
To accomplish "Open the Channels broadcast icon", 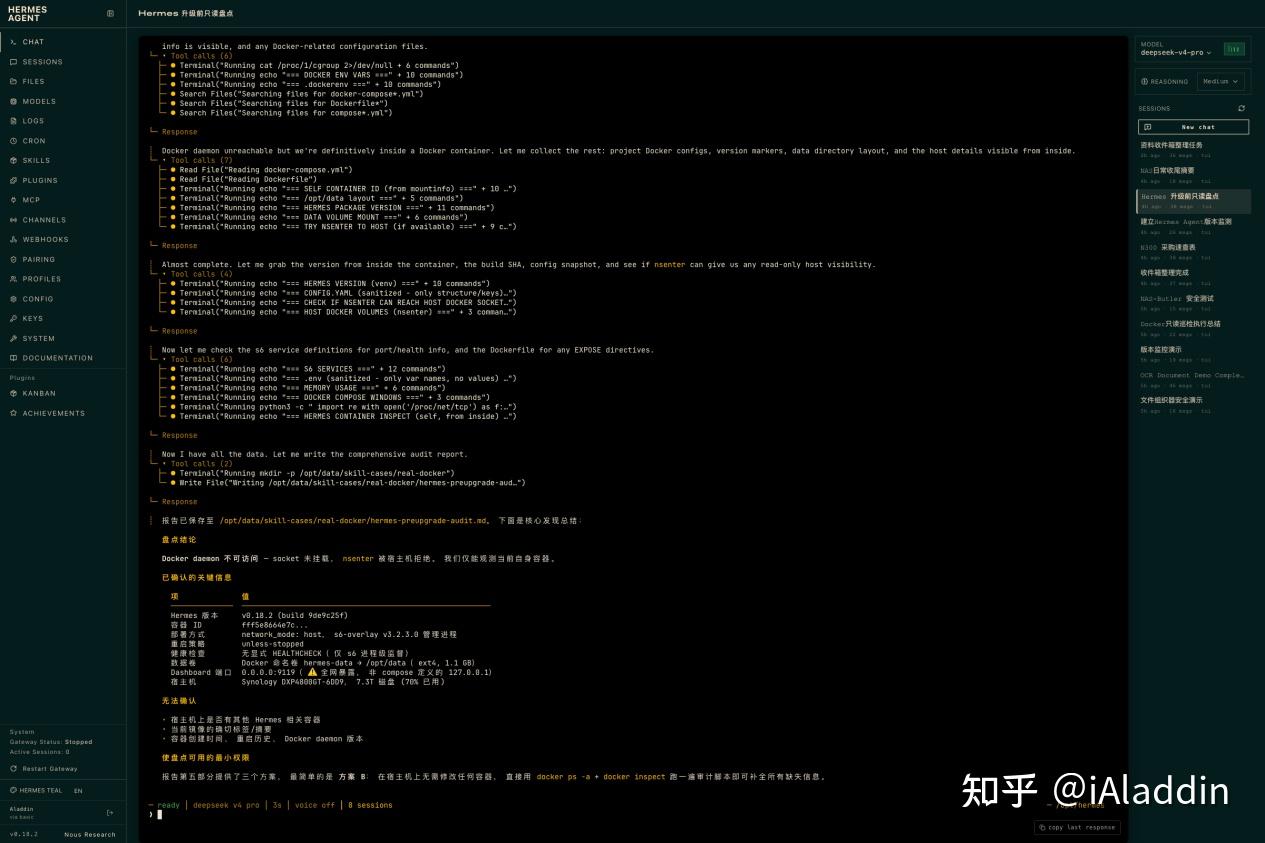I will point(13,220).
